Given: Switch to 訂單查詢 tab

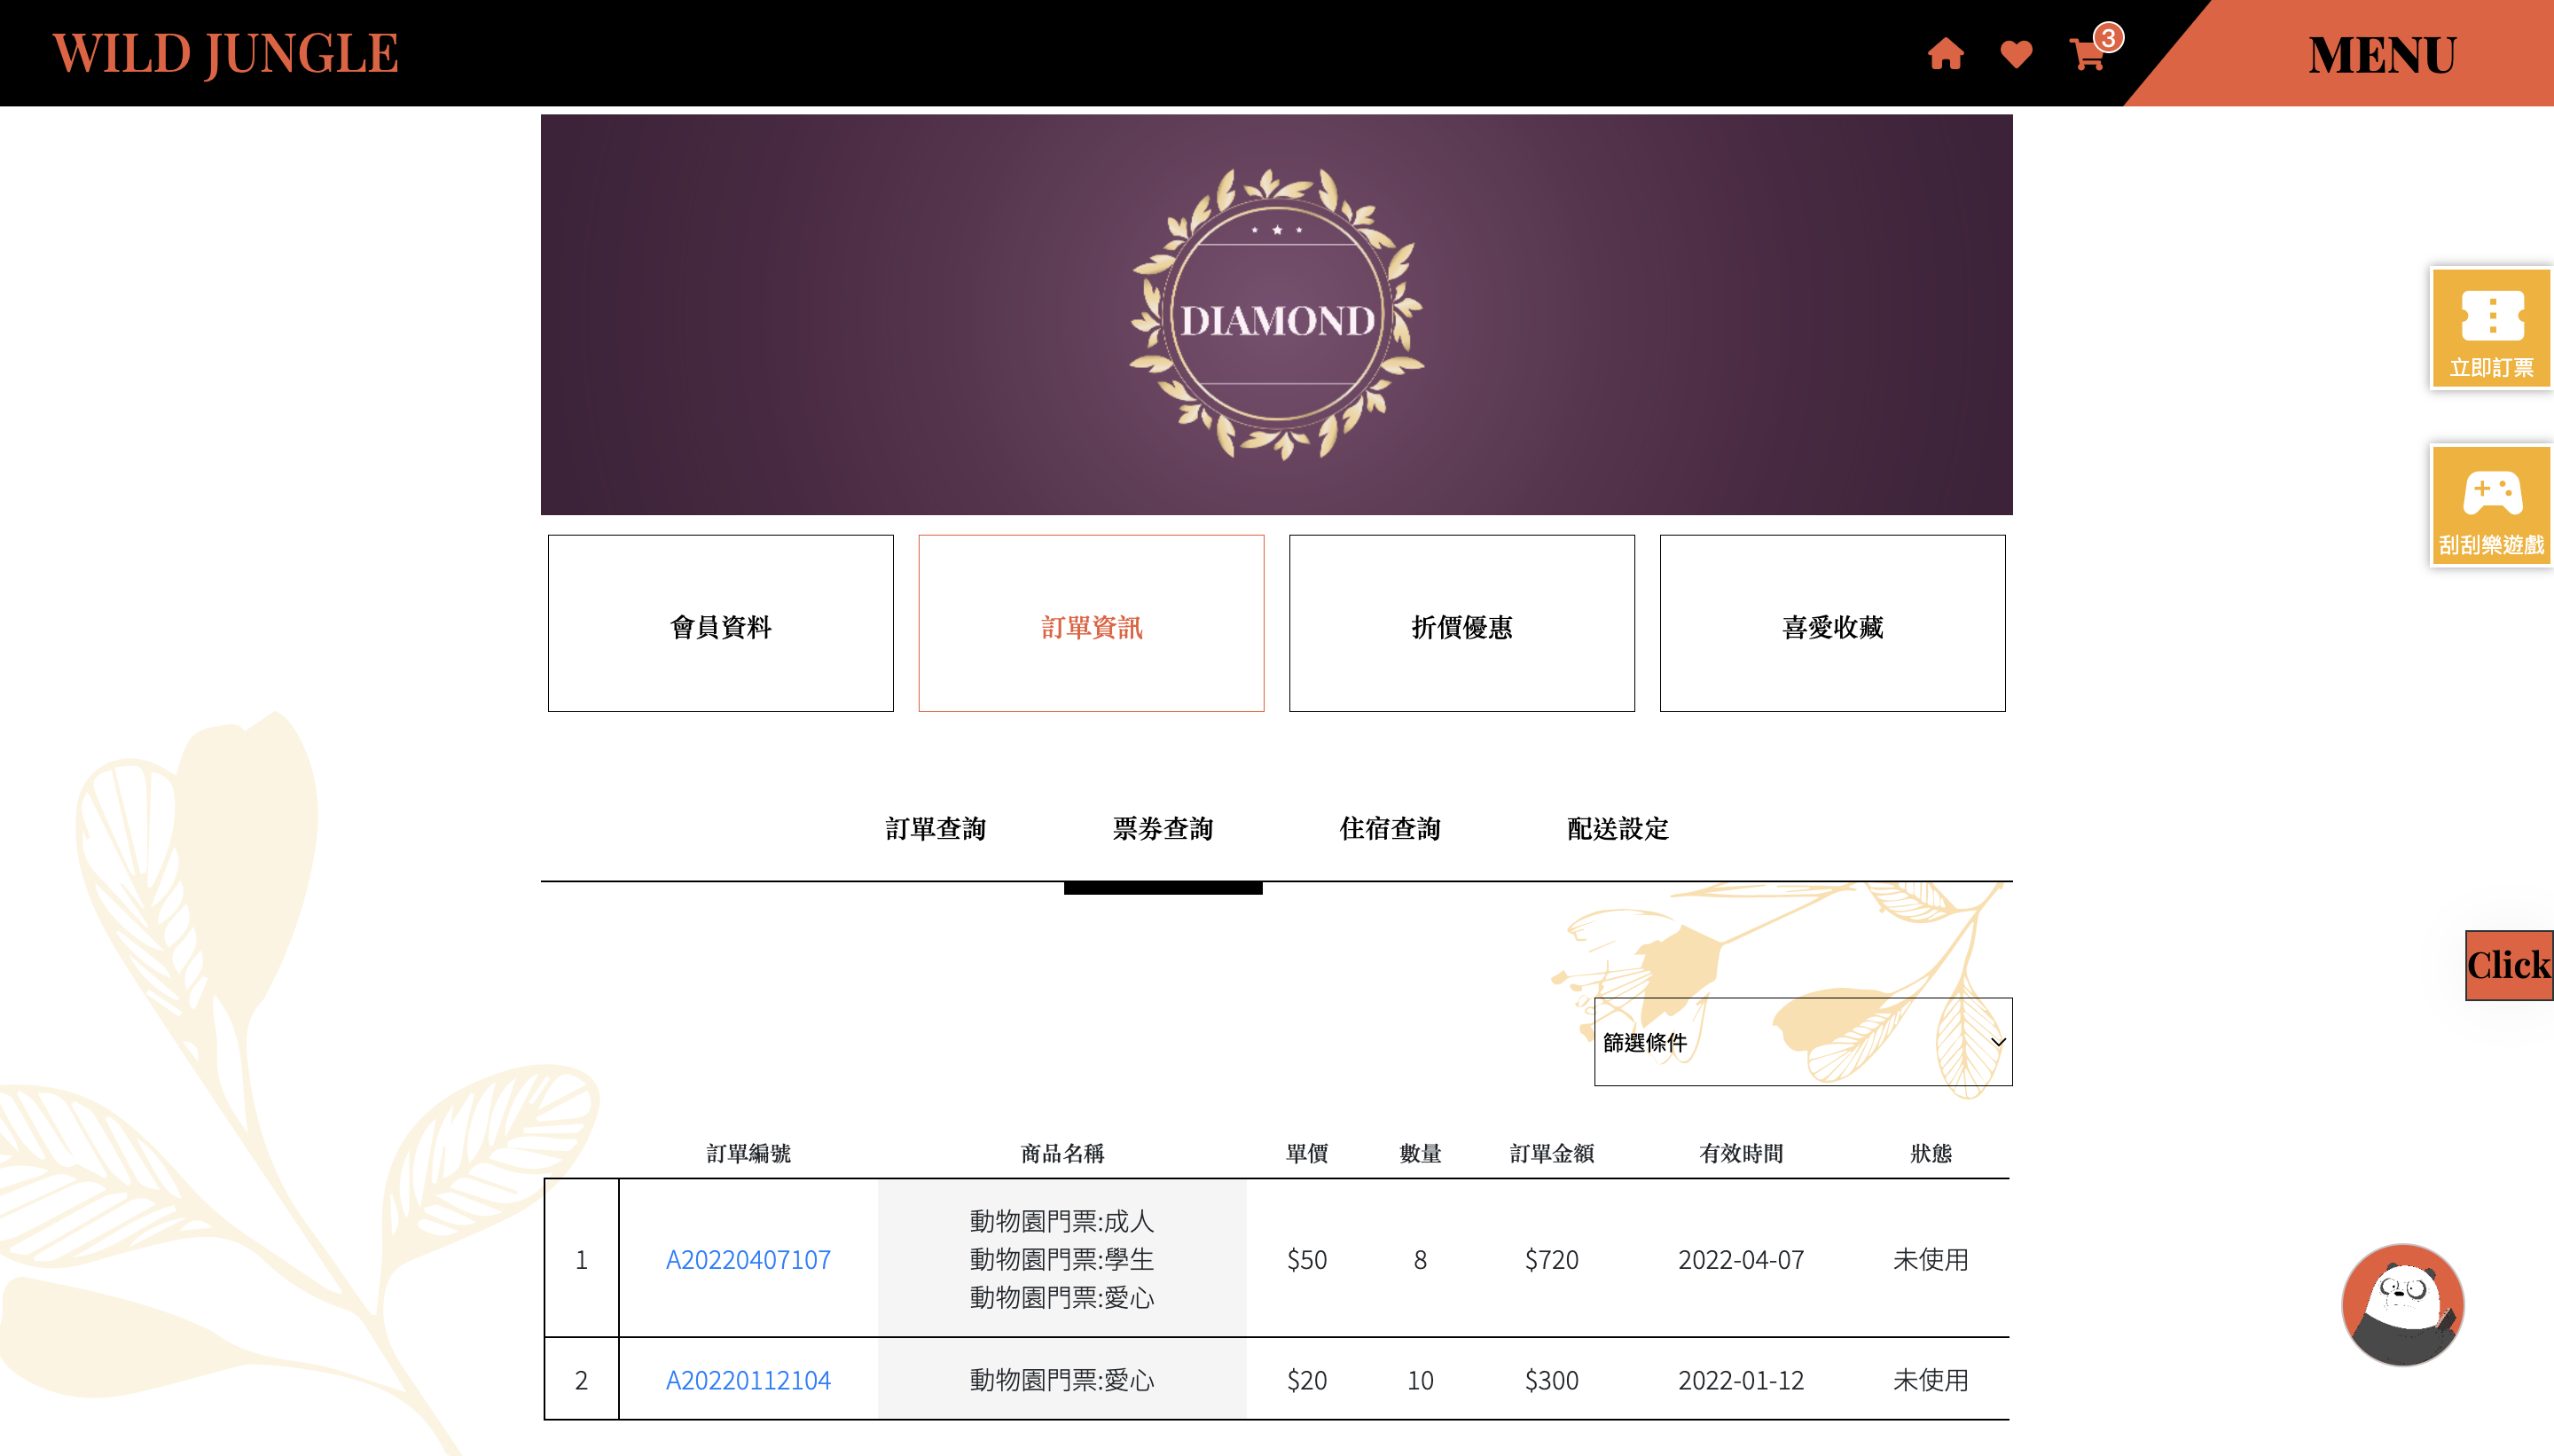Looking at the screenshot, I should 935,829.
